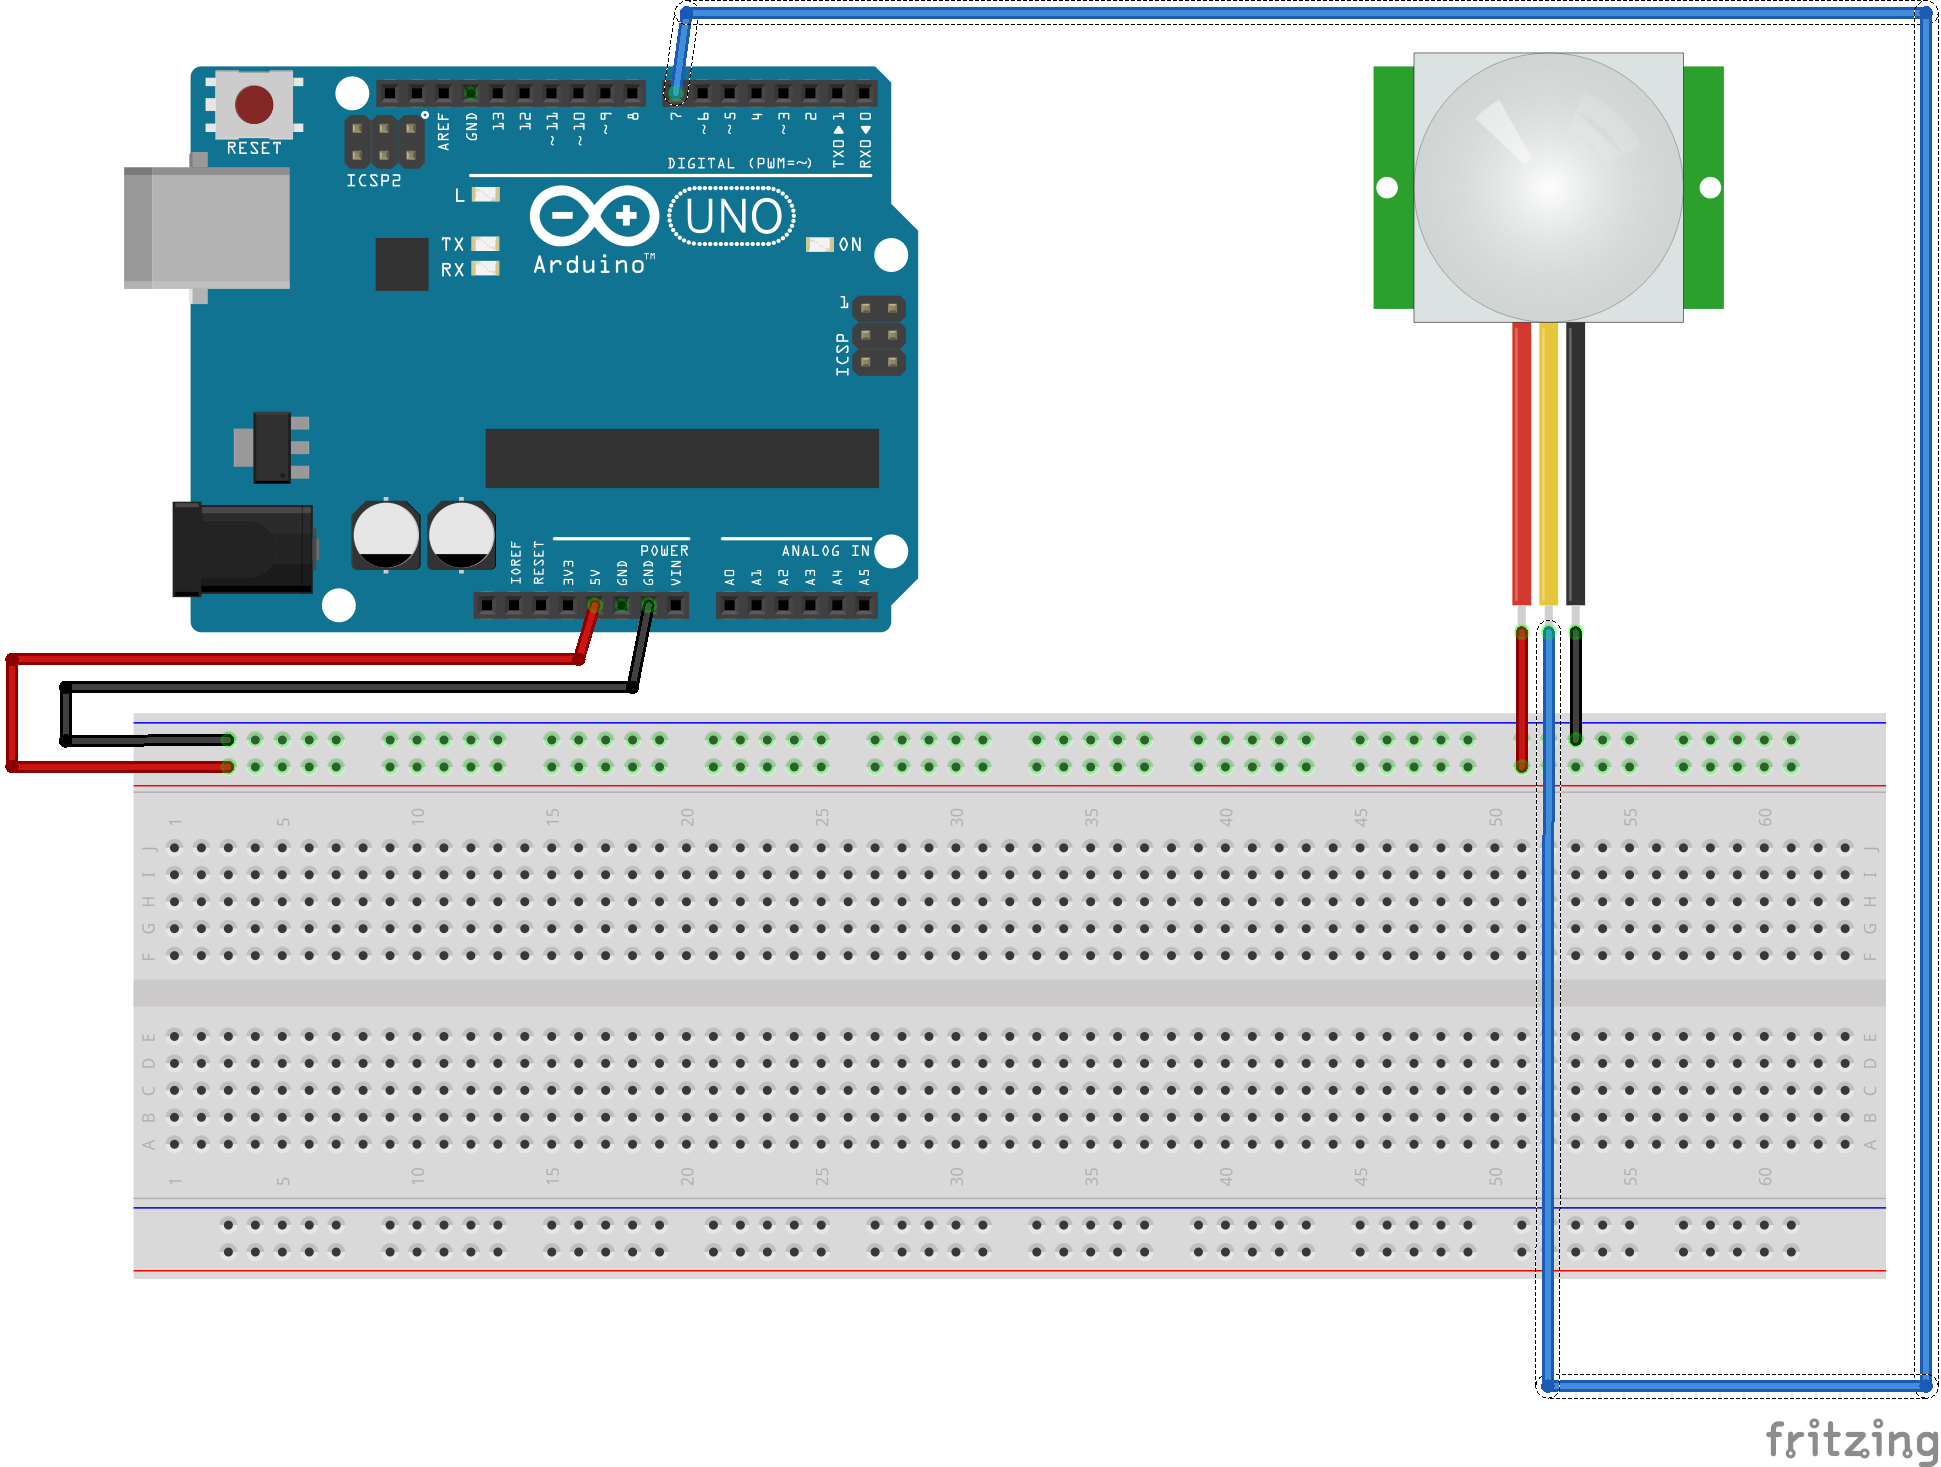Select the PIR sensor yellow signal lead
This screenshot has height=1467, width=1941.
pos(1548,464)
